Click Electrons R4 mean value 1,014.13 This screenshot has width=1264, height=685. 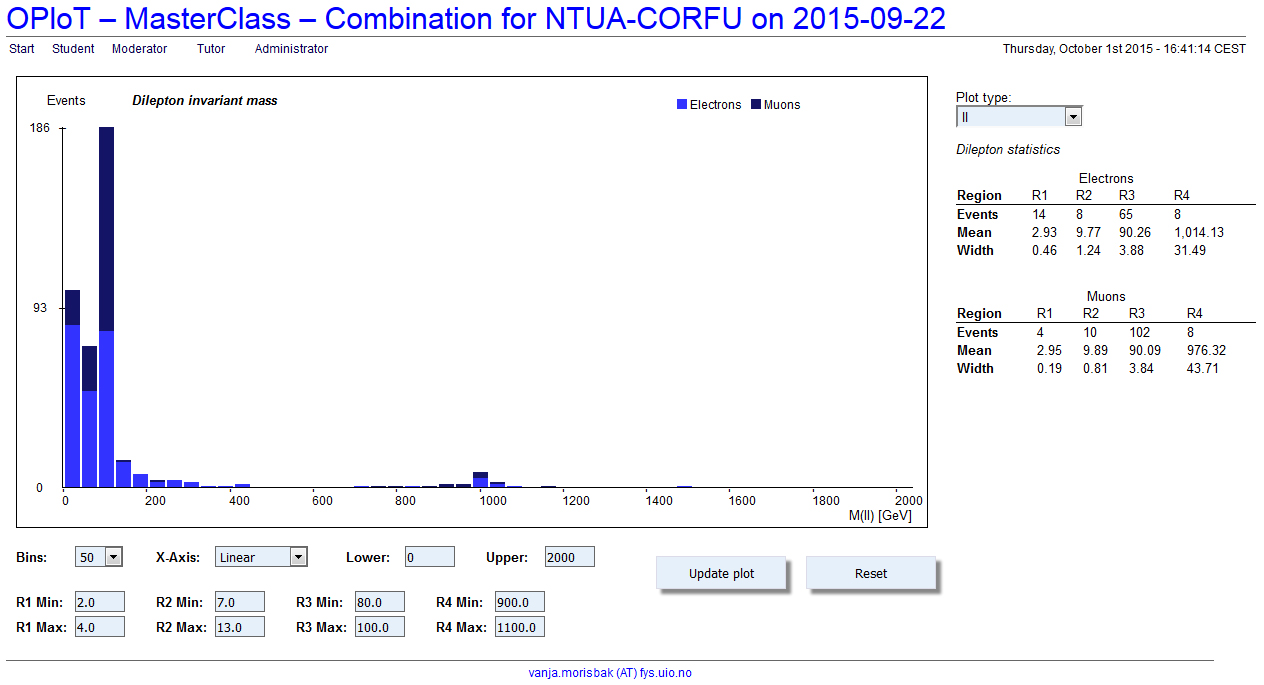1199,233
